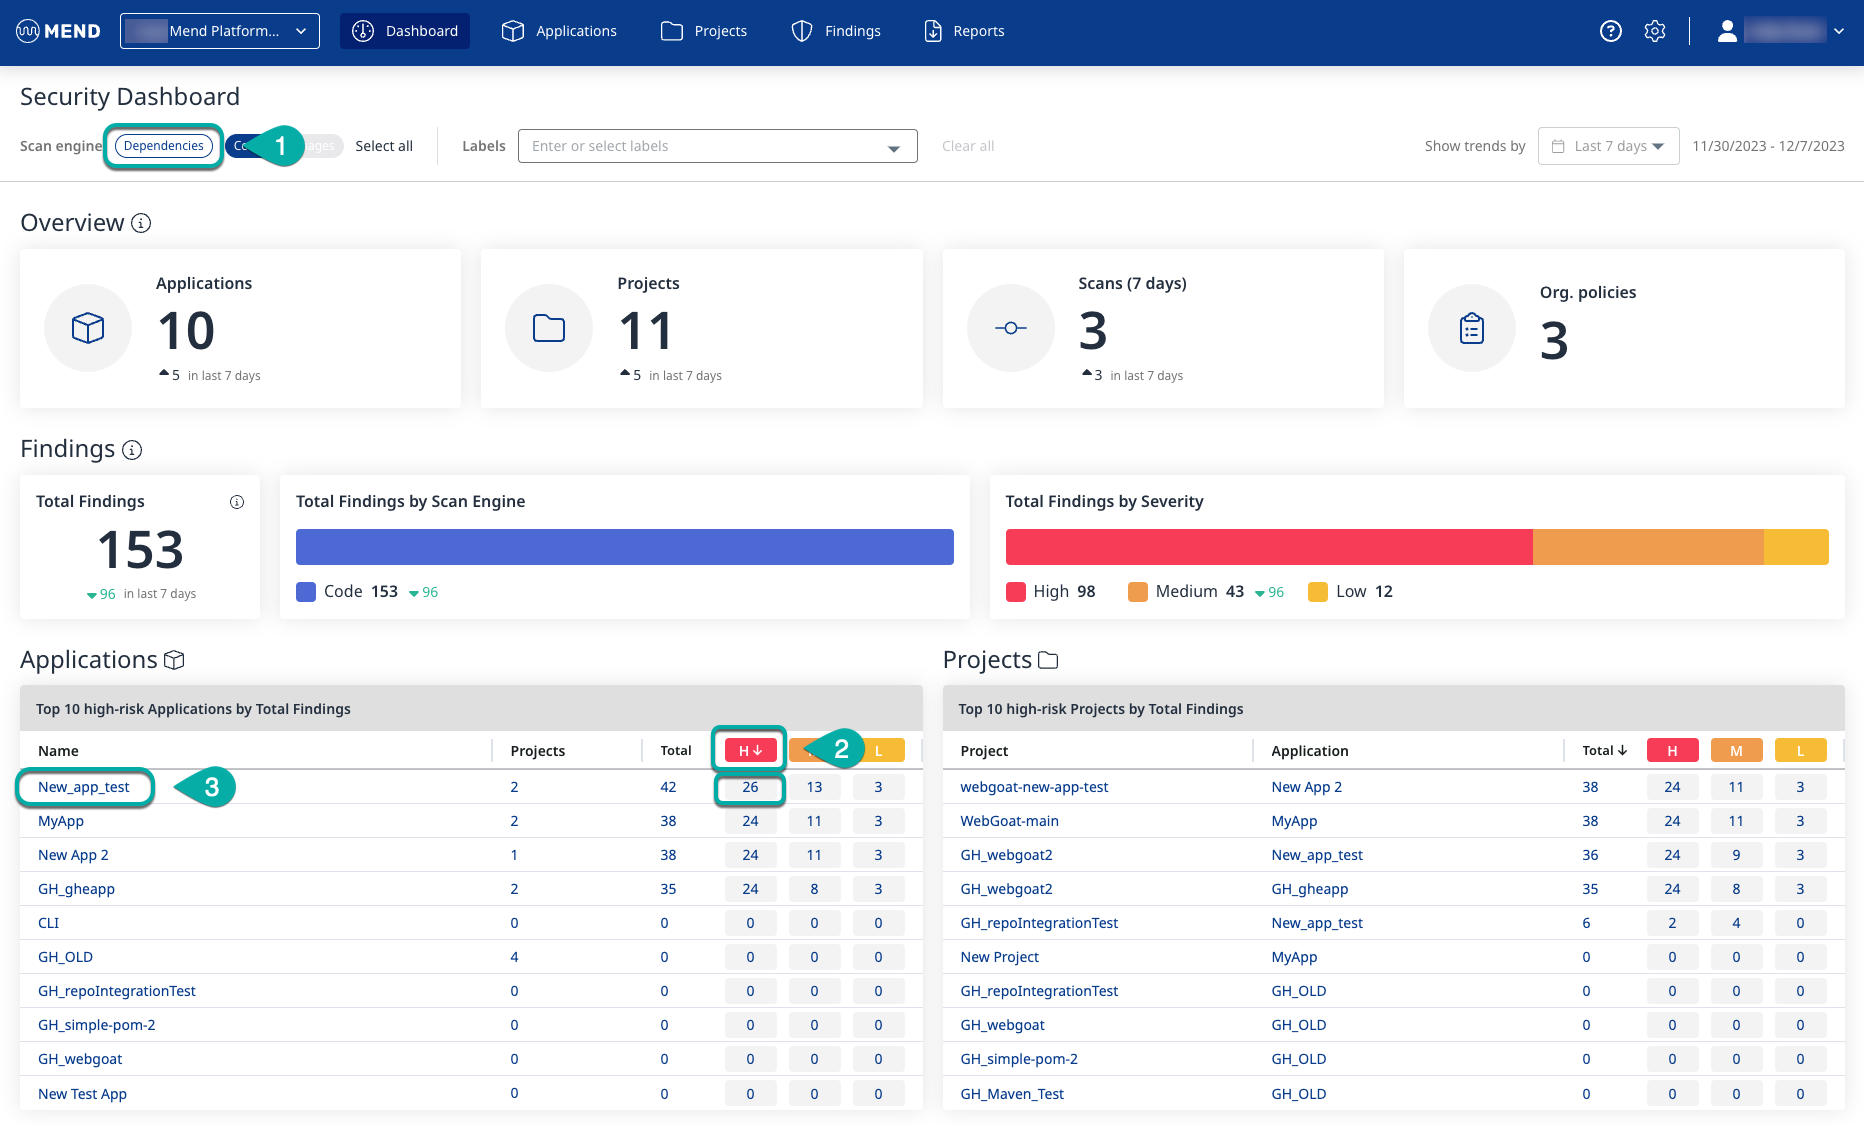Open the settings gear icon
Viewport: 1864px width, 1125px height.
click(x=1655, y=31)
